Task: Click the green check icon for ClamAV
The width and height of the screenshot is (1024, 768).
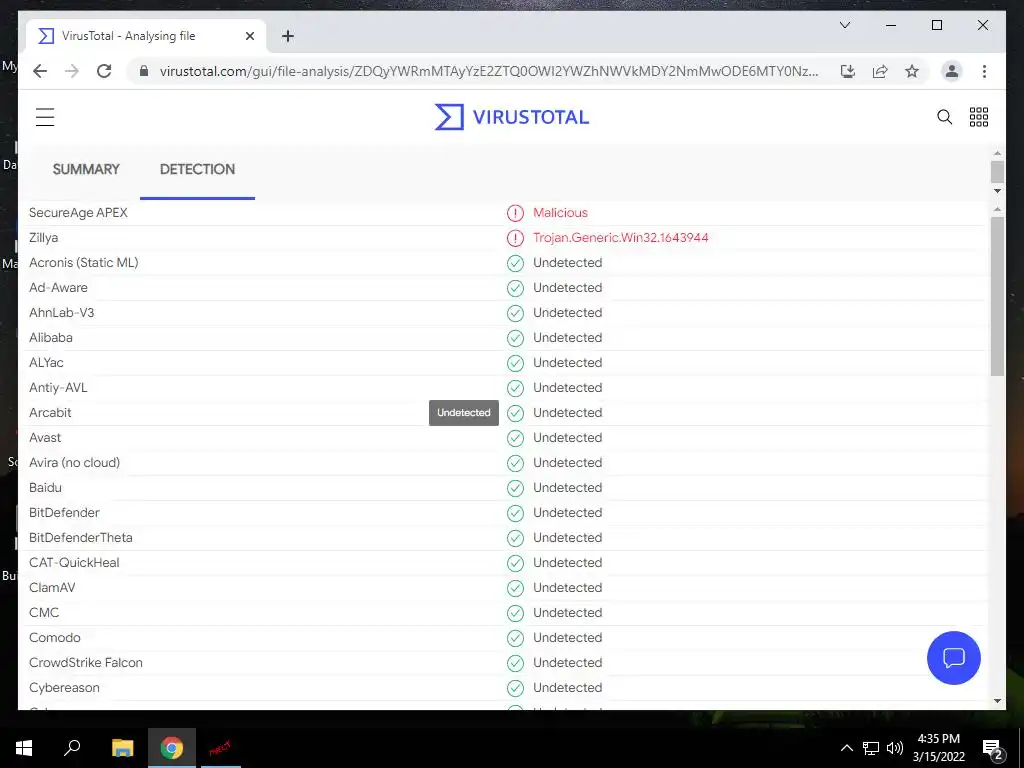Action: click(x=515, y=588)
